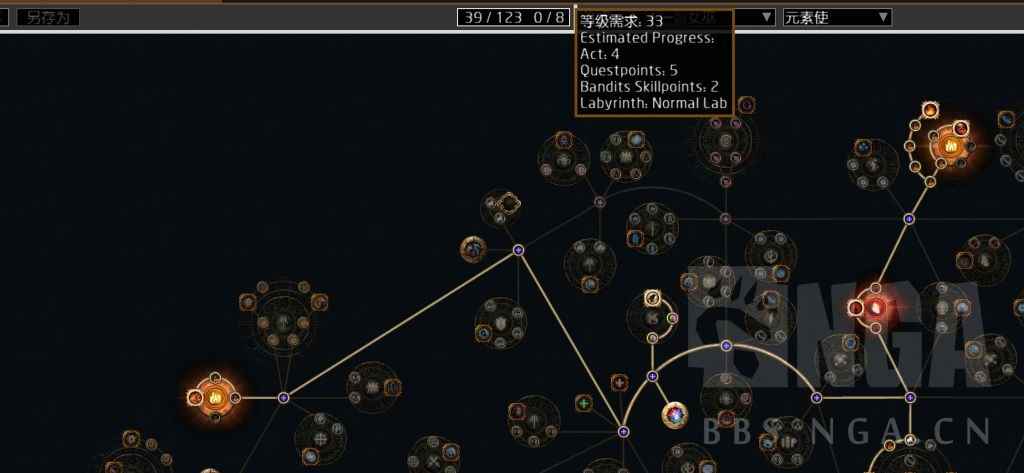Toggle the purple junction node below the red plus

click(623, 432)
